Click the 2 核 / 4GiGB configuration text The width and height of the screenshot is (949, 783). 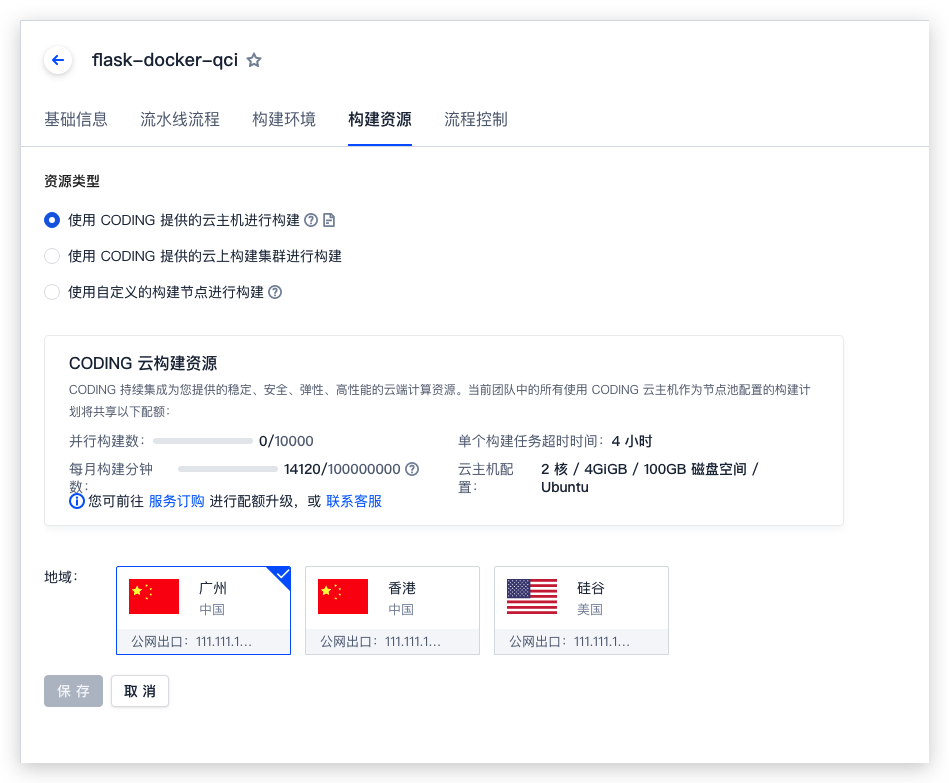pos(649,478)
